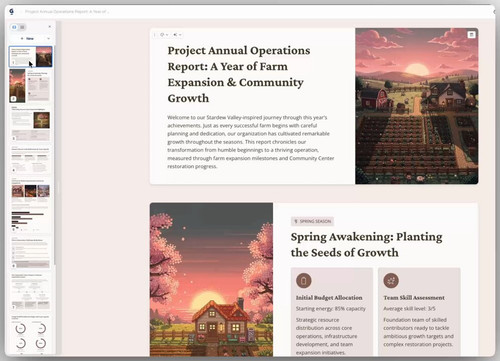Click the welcome paragraph on title card
Screen dimensions: 500x361
pos(251,142)
